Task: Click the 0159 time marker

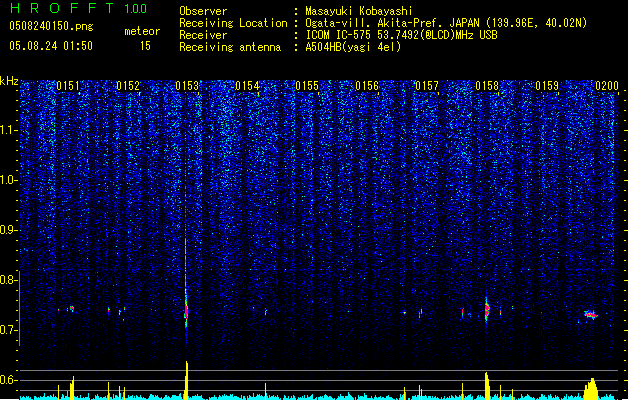Action: 547,85
